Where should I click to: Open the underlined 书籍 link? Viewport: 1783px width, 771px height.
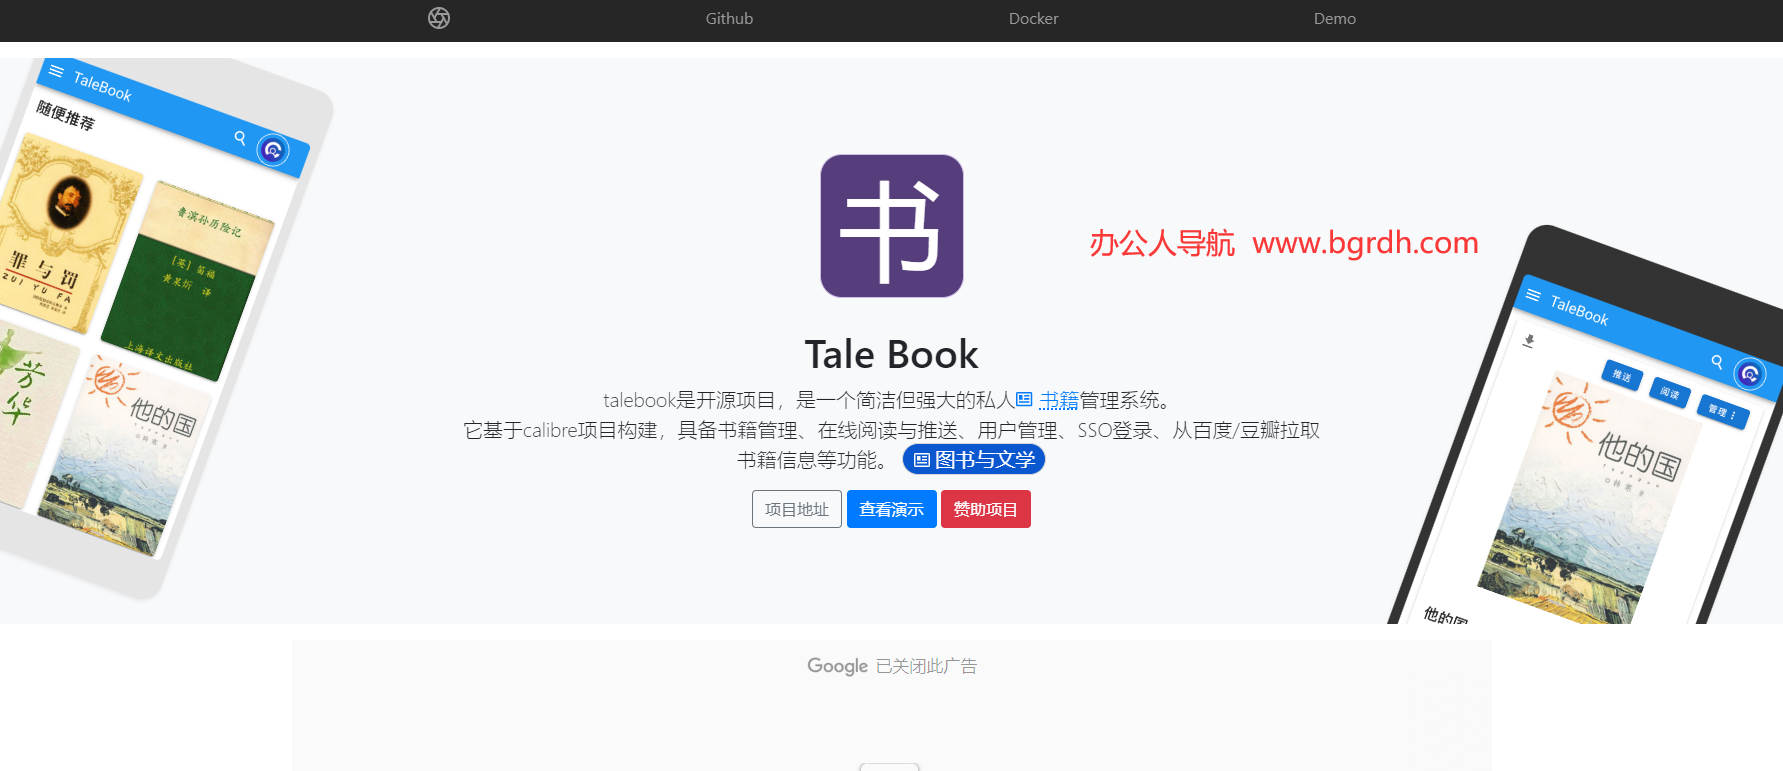pyautogui.click(x=1059, y=400)
